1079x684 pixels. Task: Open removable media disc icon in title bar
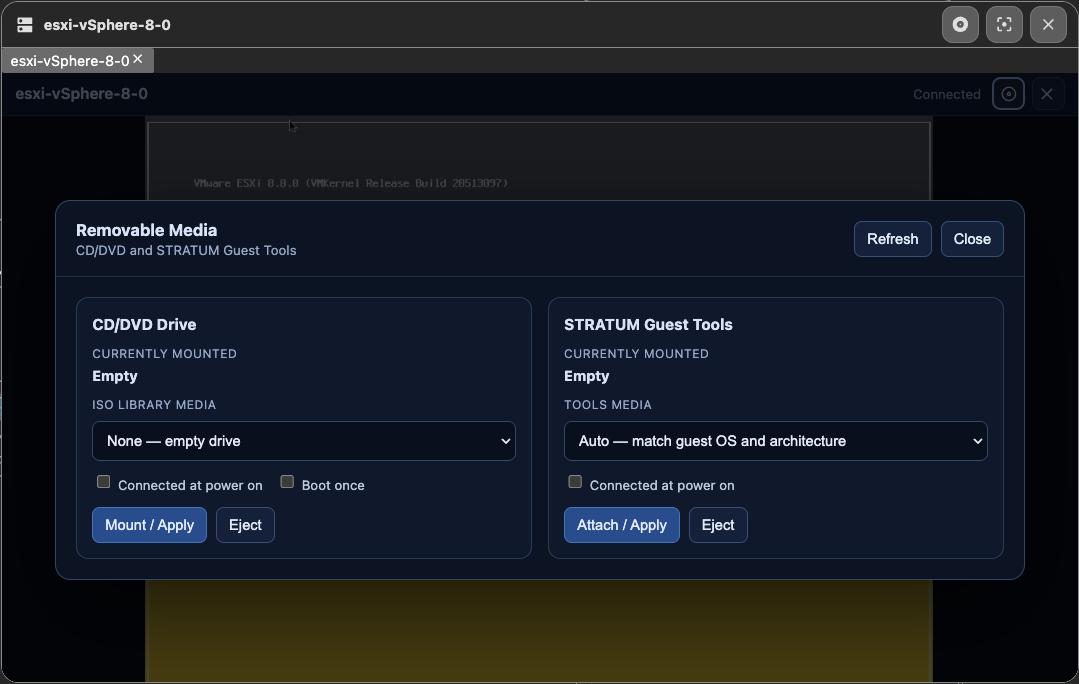coord(960,25)
